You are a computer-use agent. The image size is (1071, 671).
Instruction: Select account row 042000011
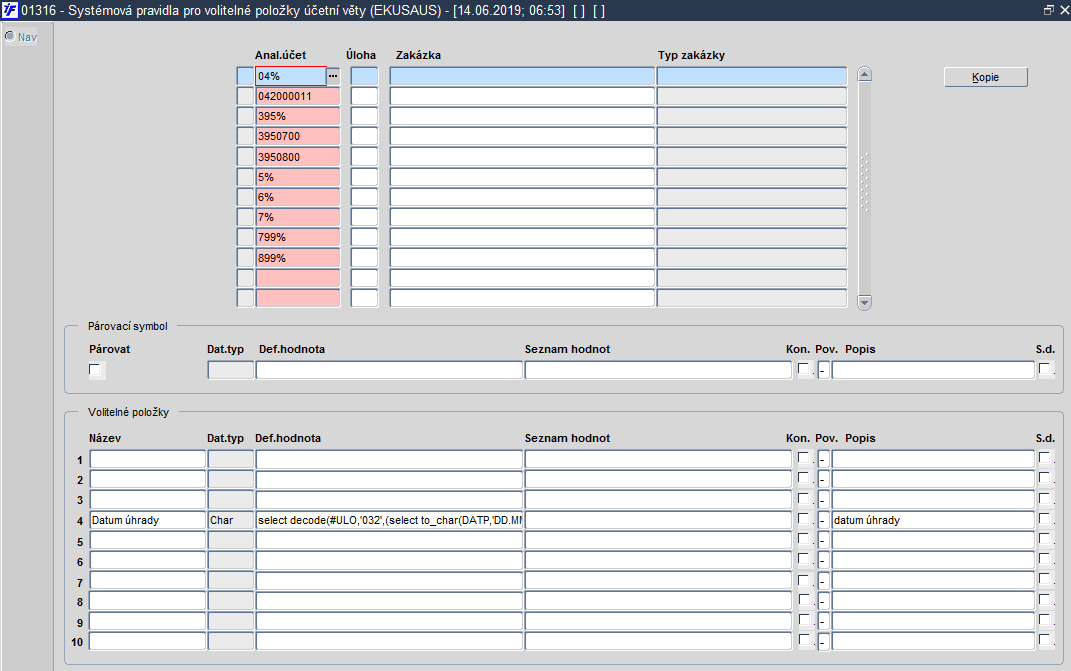pyautogui.click(x=298, y=96)
